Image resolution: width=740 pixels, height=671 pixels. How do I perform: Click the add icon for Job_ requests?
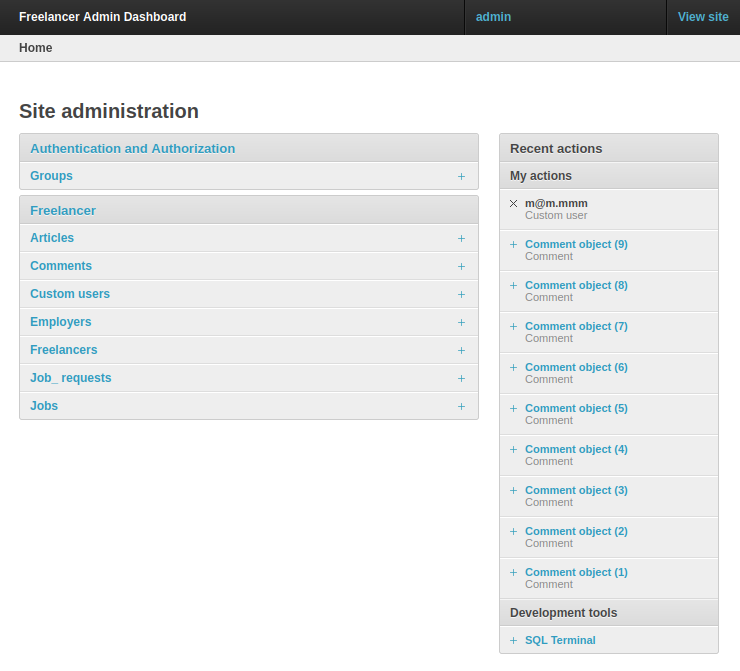(x=461, y=378)
